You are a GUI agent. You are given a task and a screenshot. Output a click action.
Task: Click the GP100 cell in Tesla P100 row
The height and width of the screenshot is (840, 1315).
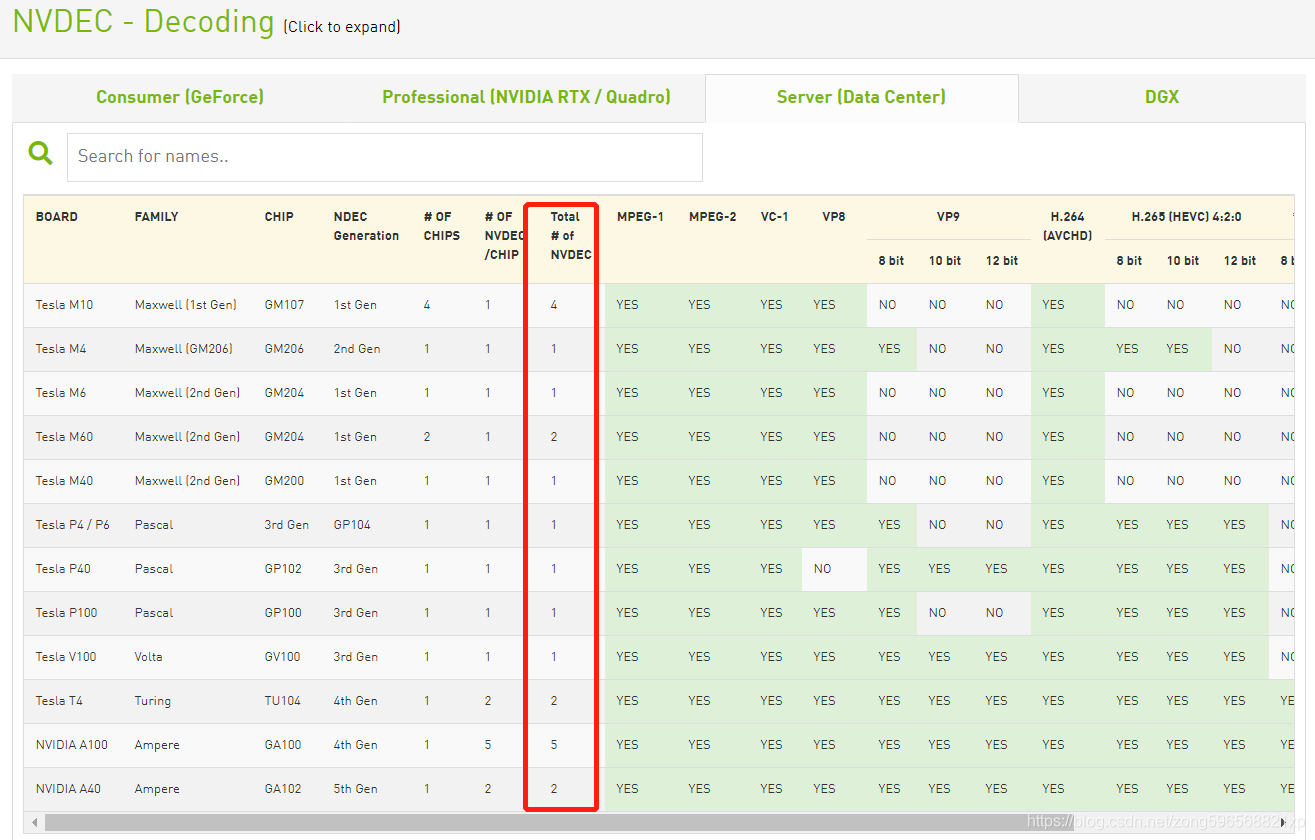(x=283, y=613)
